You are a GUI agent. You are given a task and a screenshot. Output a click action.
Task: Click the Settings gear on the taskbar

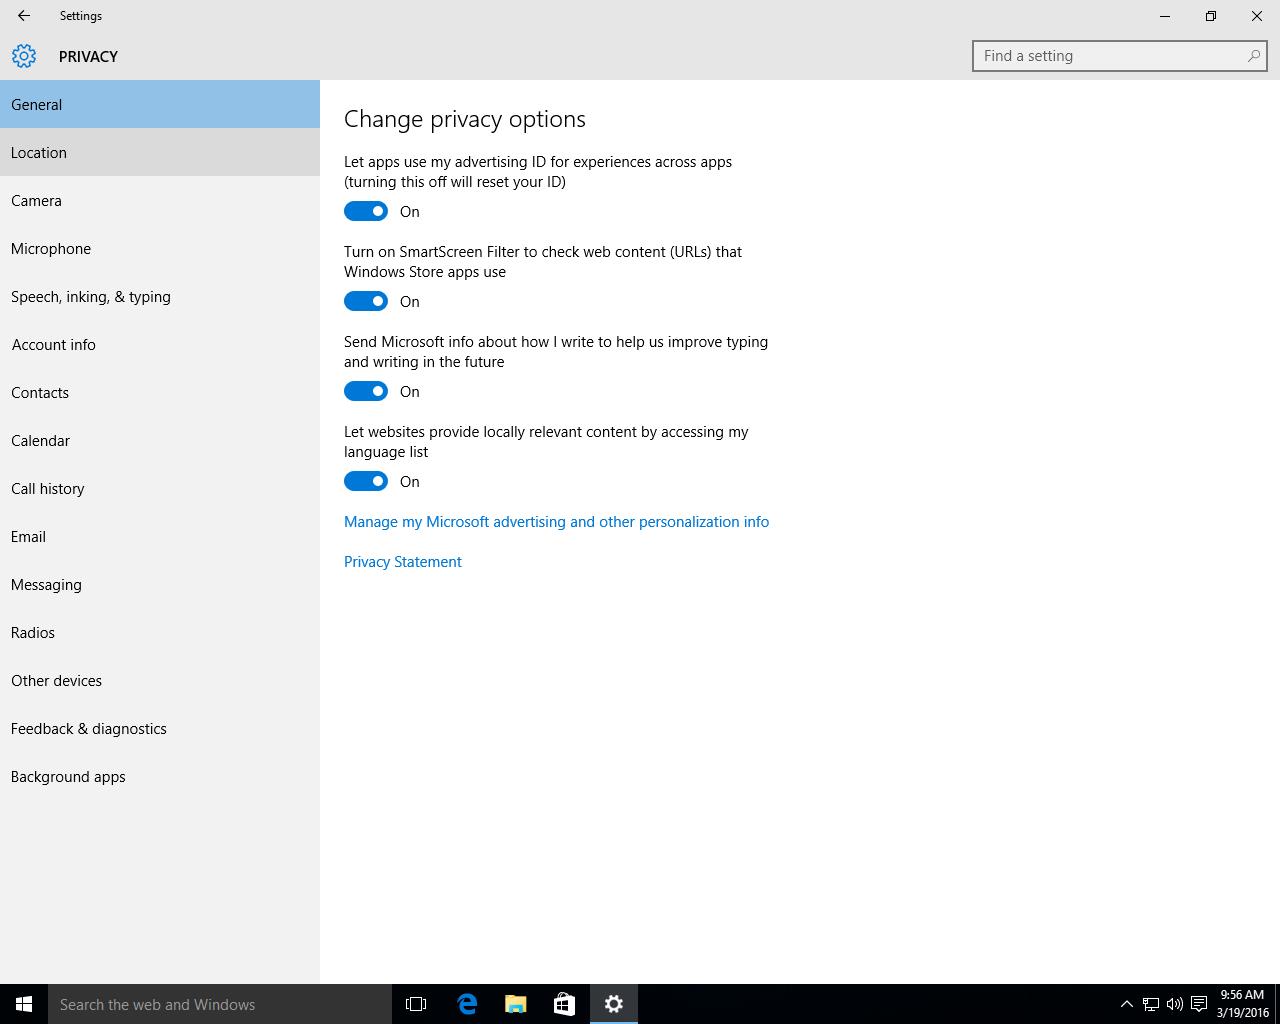tap(614, 1004)
